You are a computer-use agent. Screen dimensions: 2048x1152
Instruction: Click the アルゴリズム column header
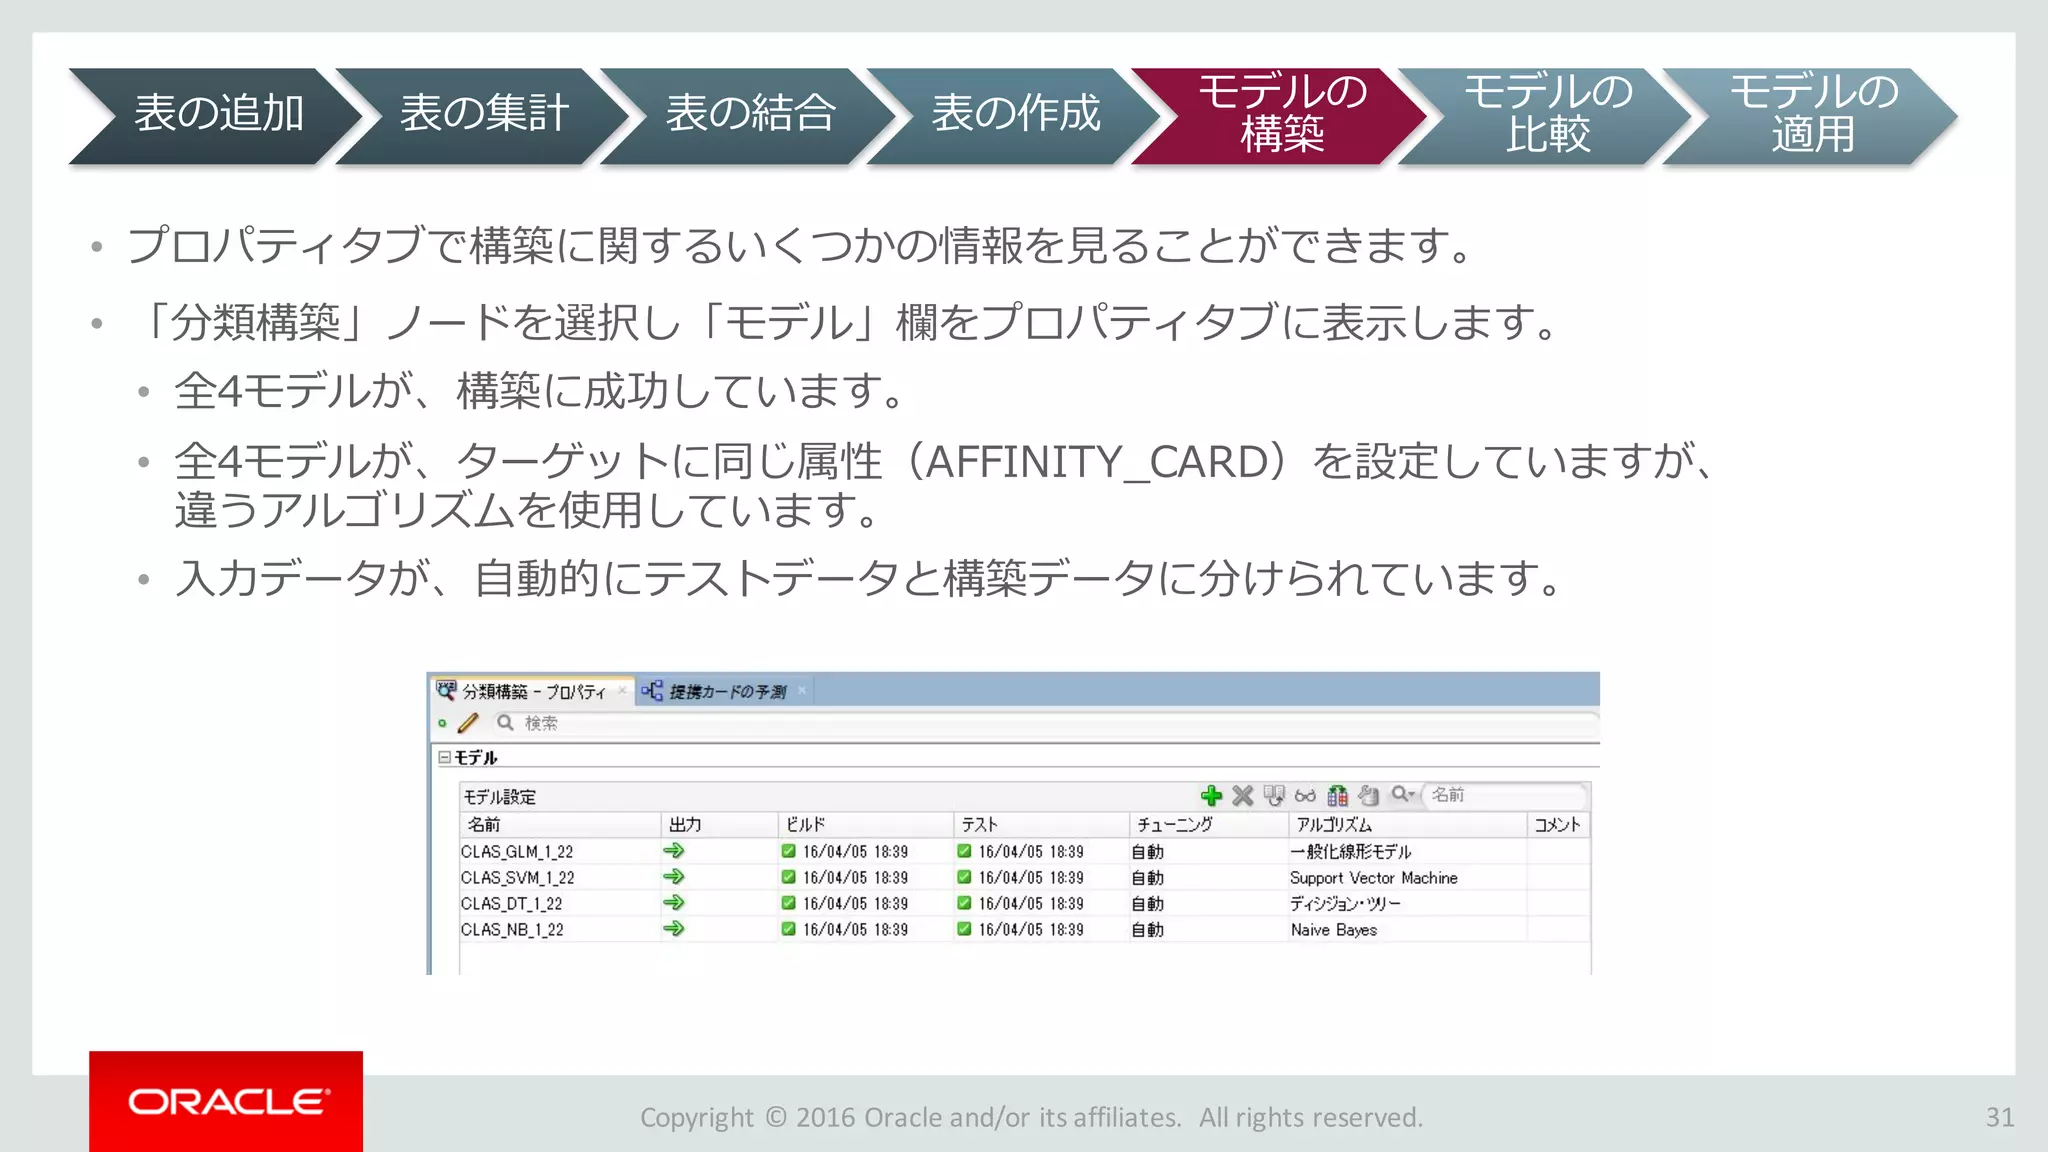(1334, 824)
